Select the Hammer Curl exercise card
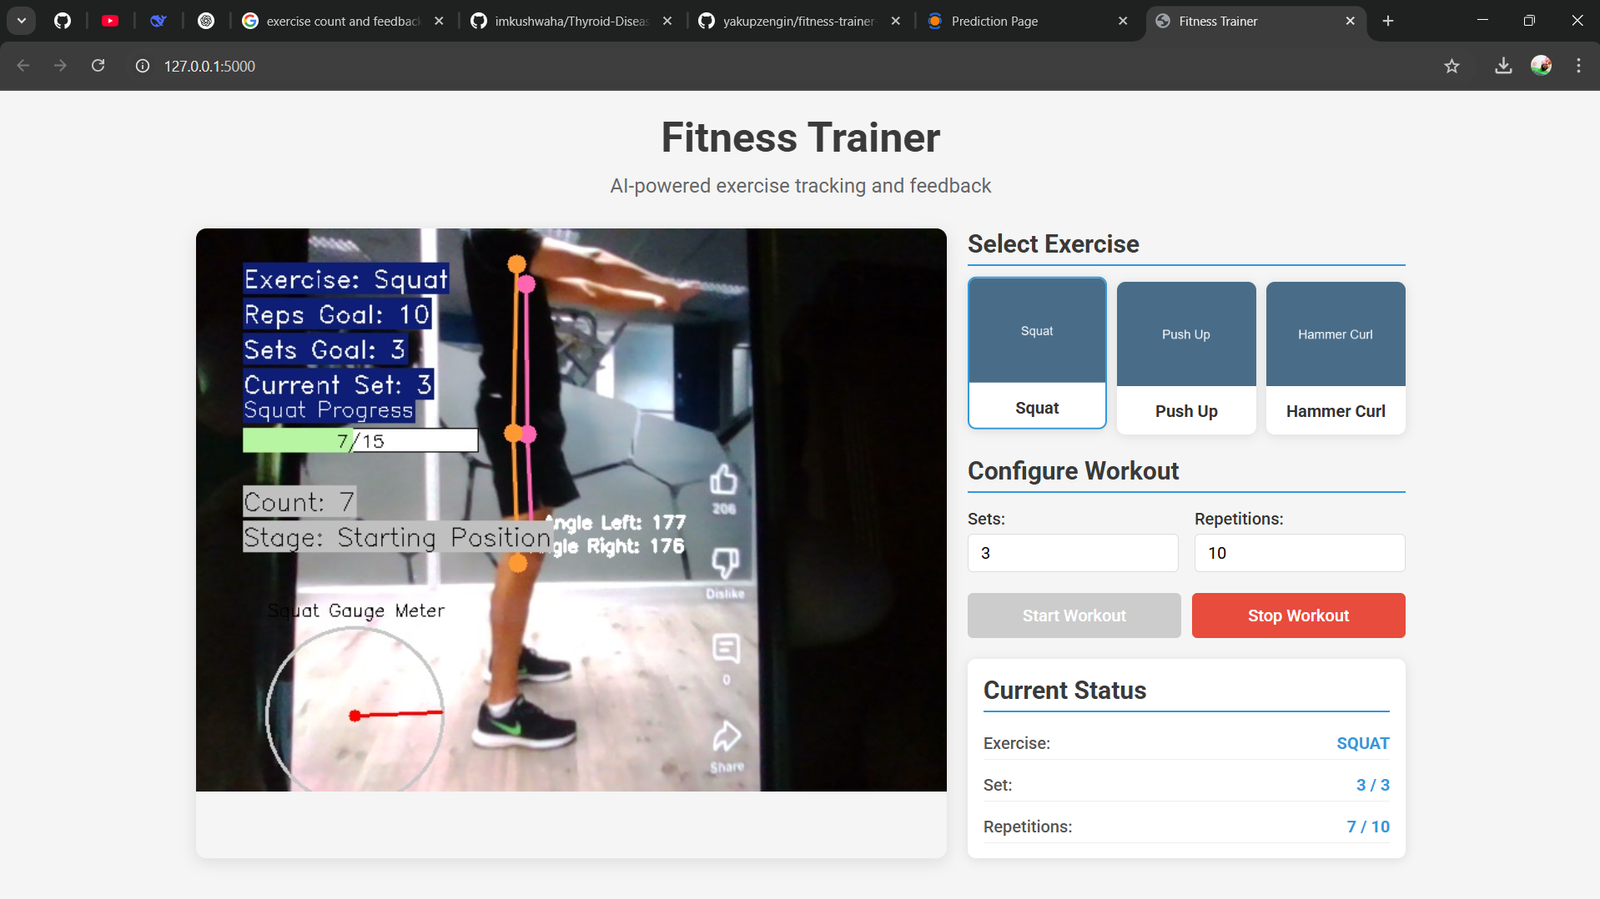The image size is (1600, 899). point(1336,358)
